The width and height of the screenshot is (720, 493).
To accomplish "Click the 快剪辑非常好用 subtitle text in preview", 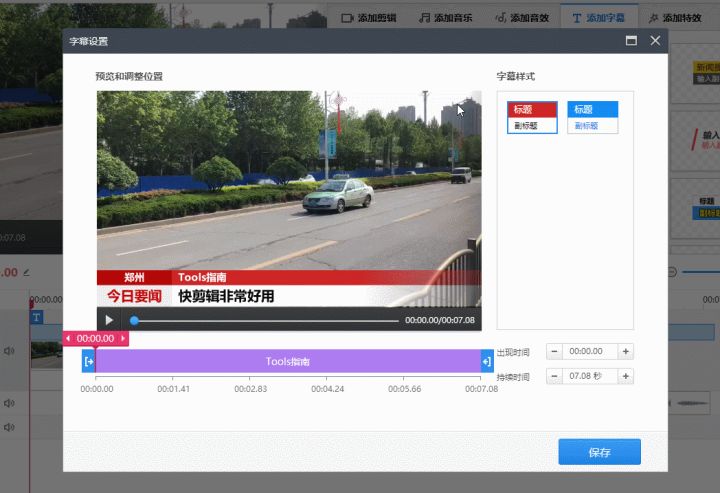I will coord(226,296).
